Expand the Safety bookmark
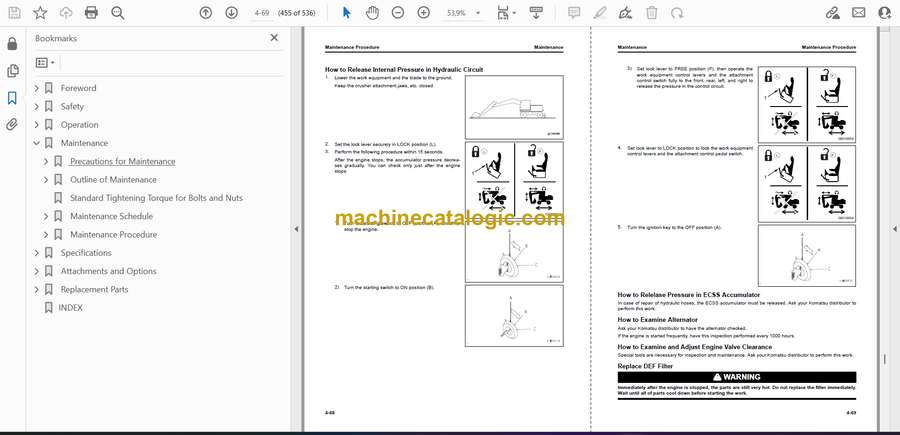900x435 pixels. click(x=37, y=107)
